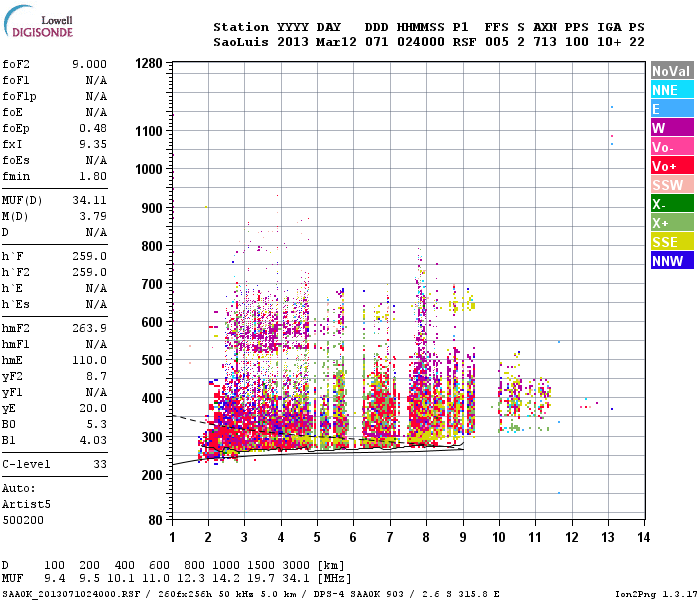
Task: Click the Artist5 auto-scaling label
Action: pos(26,504)
